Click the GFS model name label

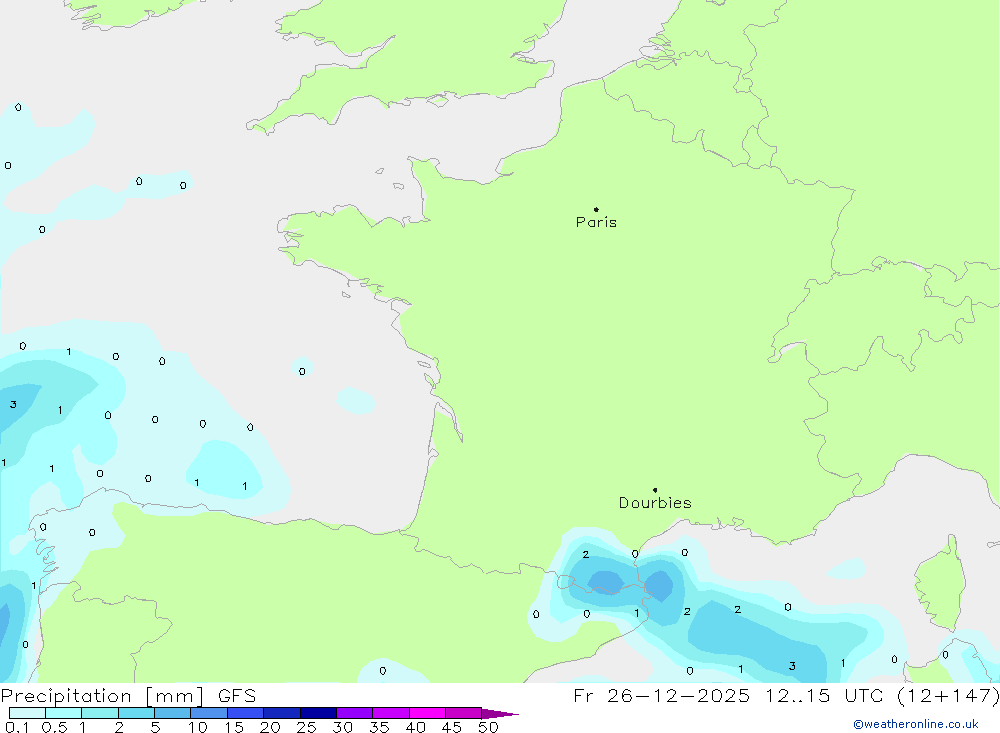point(237,696)
